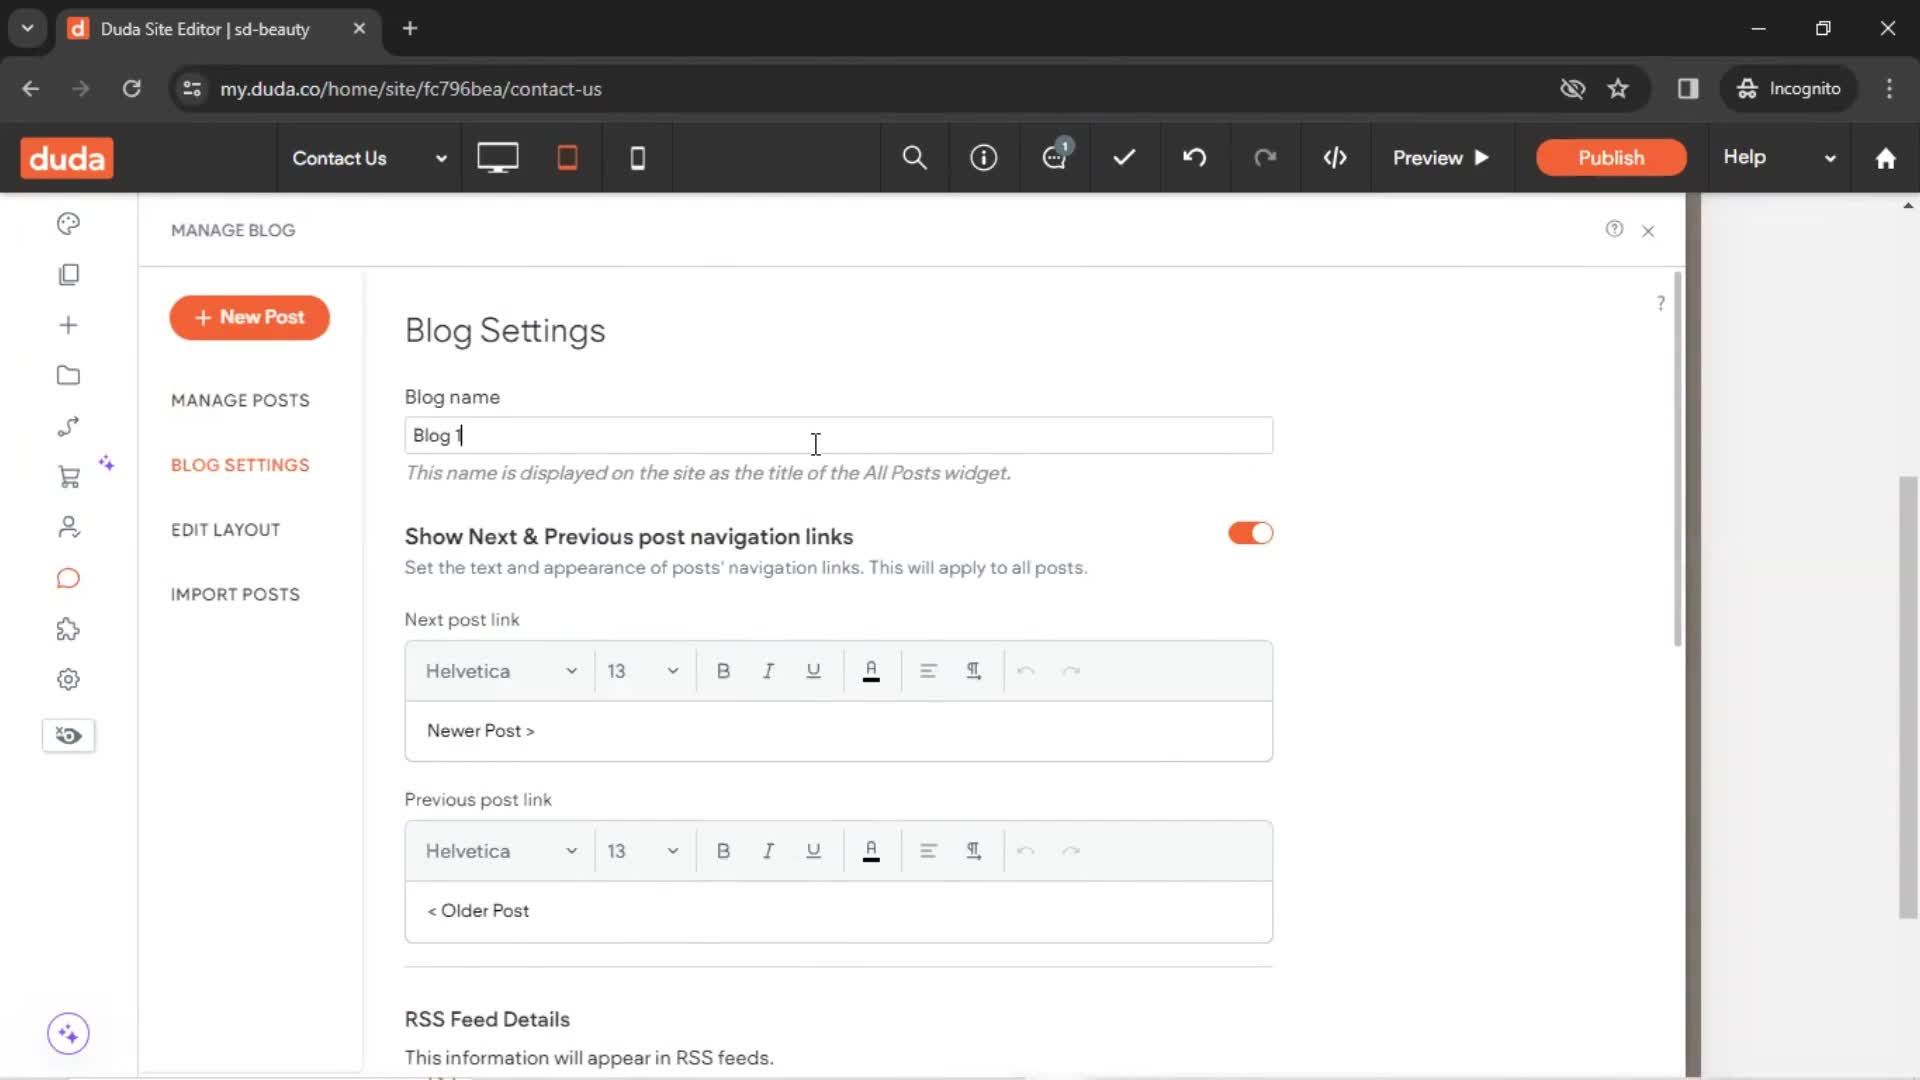
Task: Click the AI assistant sparkle button
Action: pyautogui.click(x=68, y=1034)
